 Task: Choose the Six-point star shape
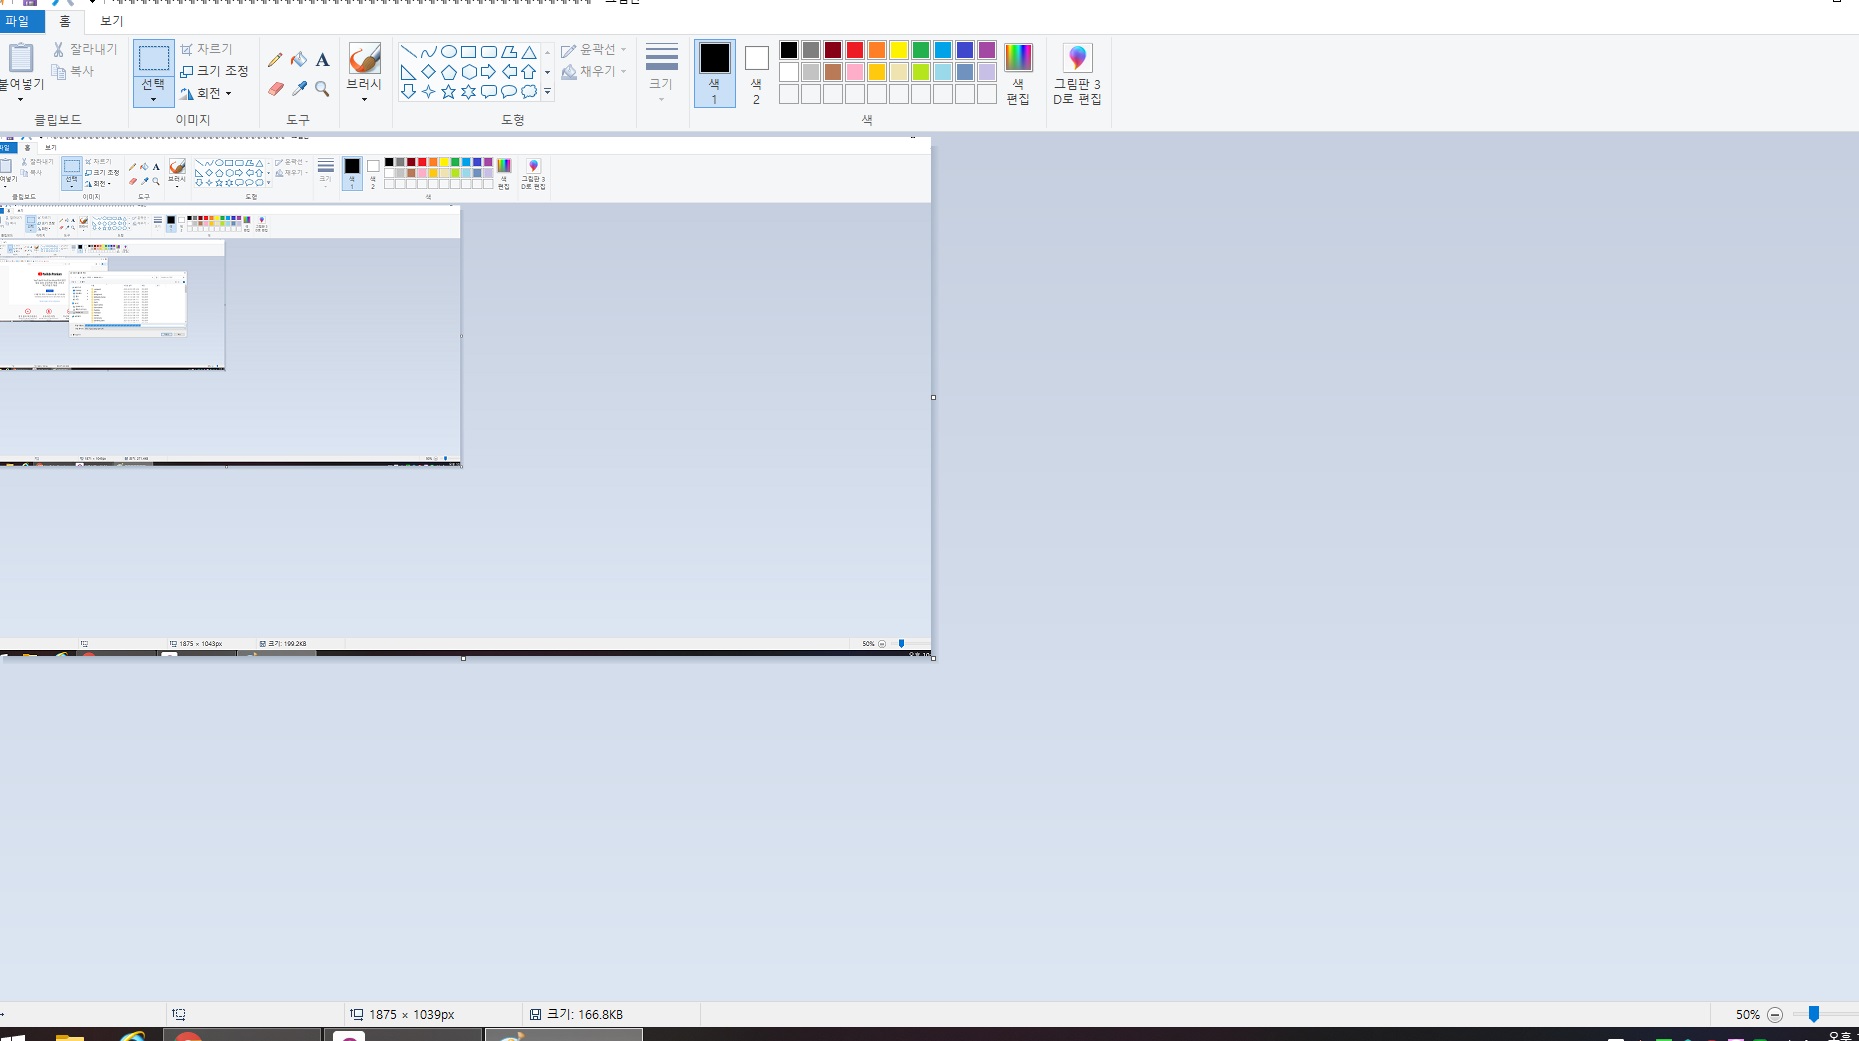coord(468,92)
